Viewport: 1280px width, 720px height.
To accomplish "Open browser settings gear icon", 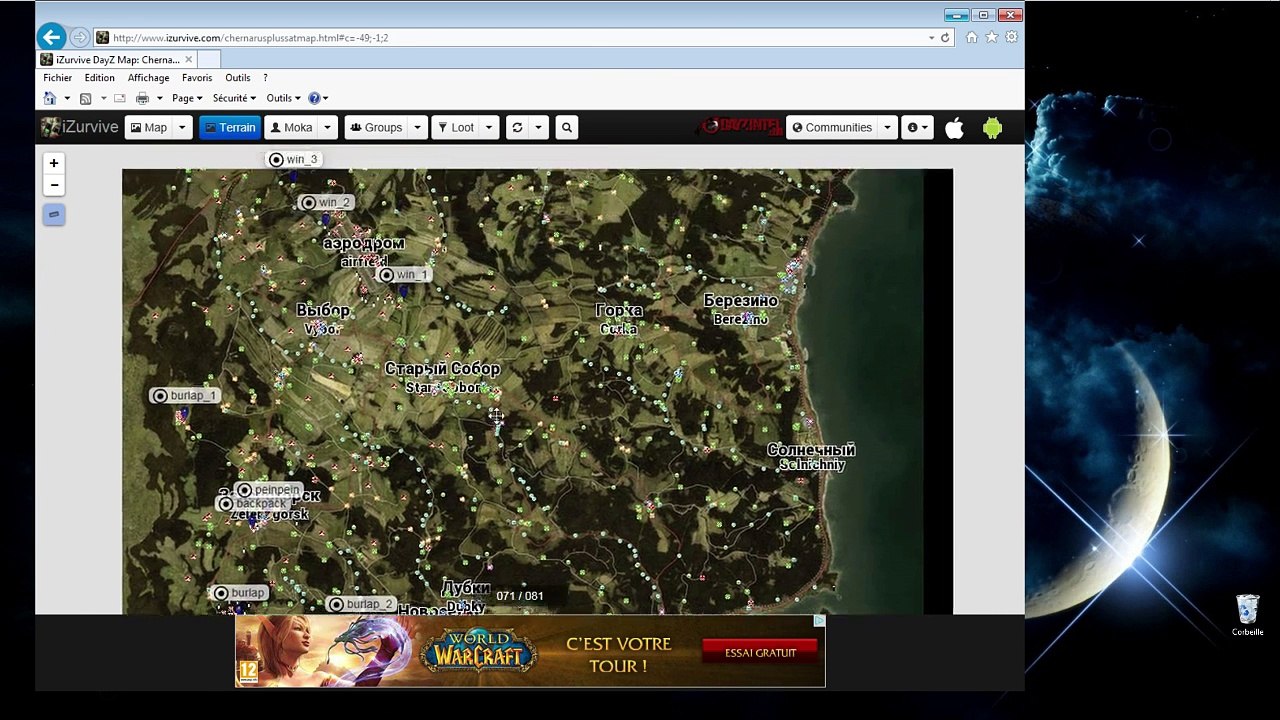I will click(1011, 37).
